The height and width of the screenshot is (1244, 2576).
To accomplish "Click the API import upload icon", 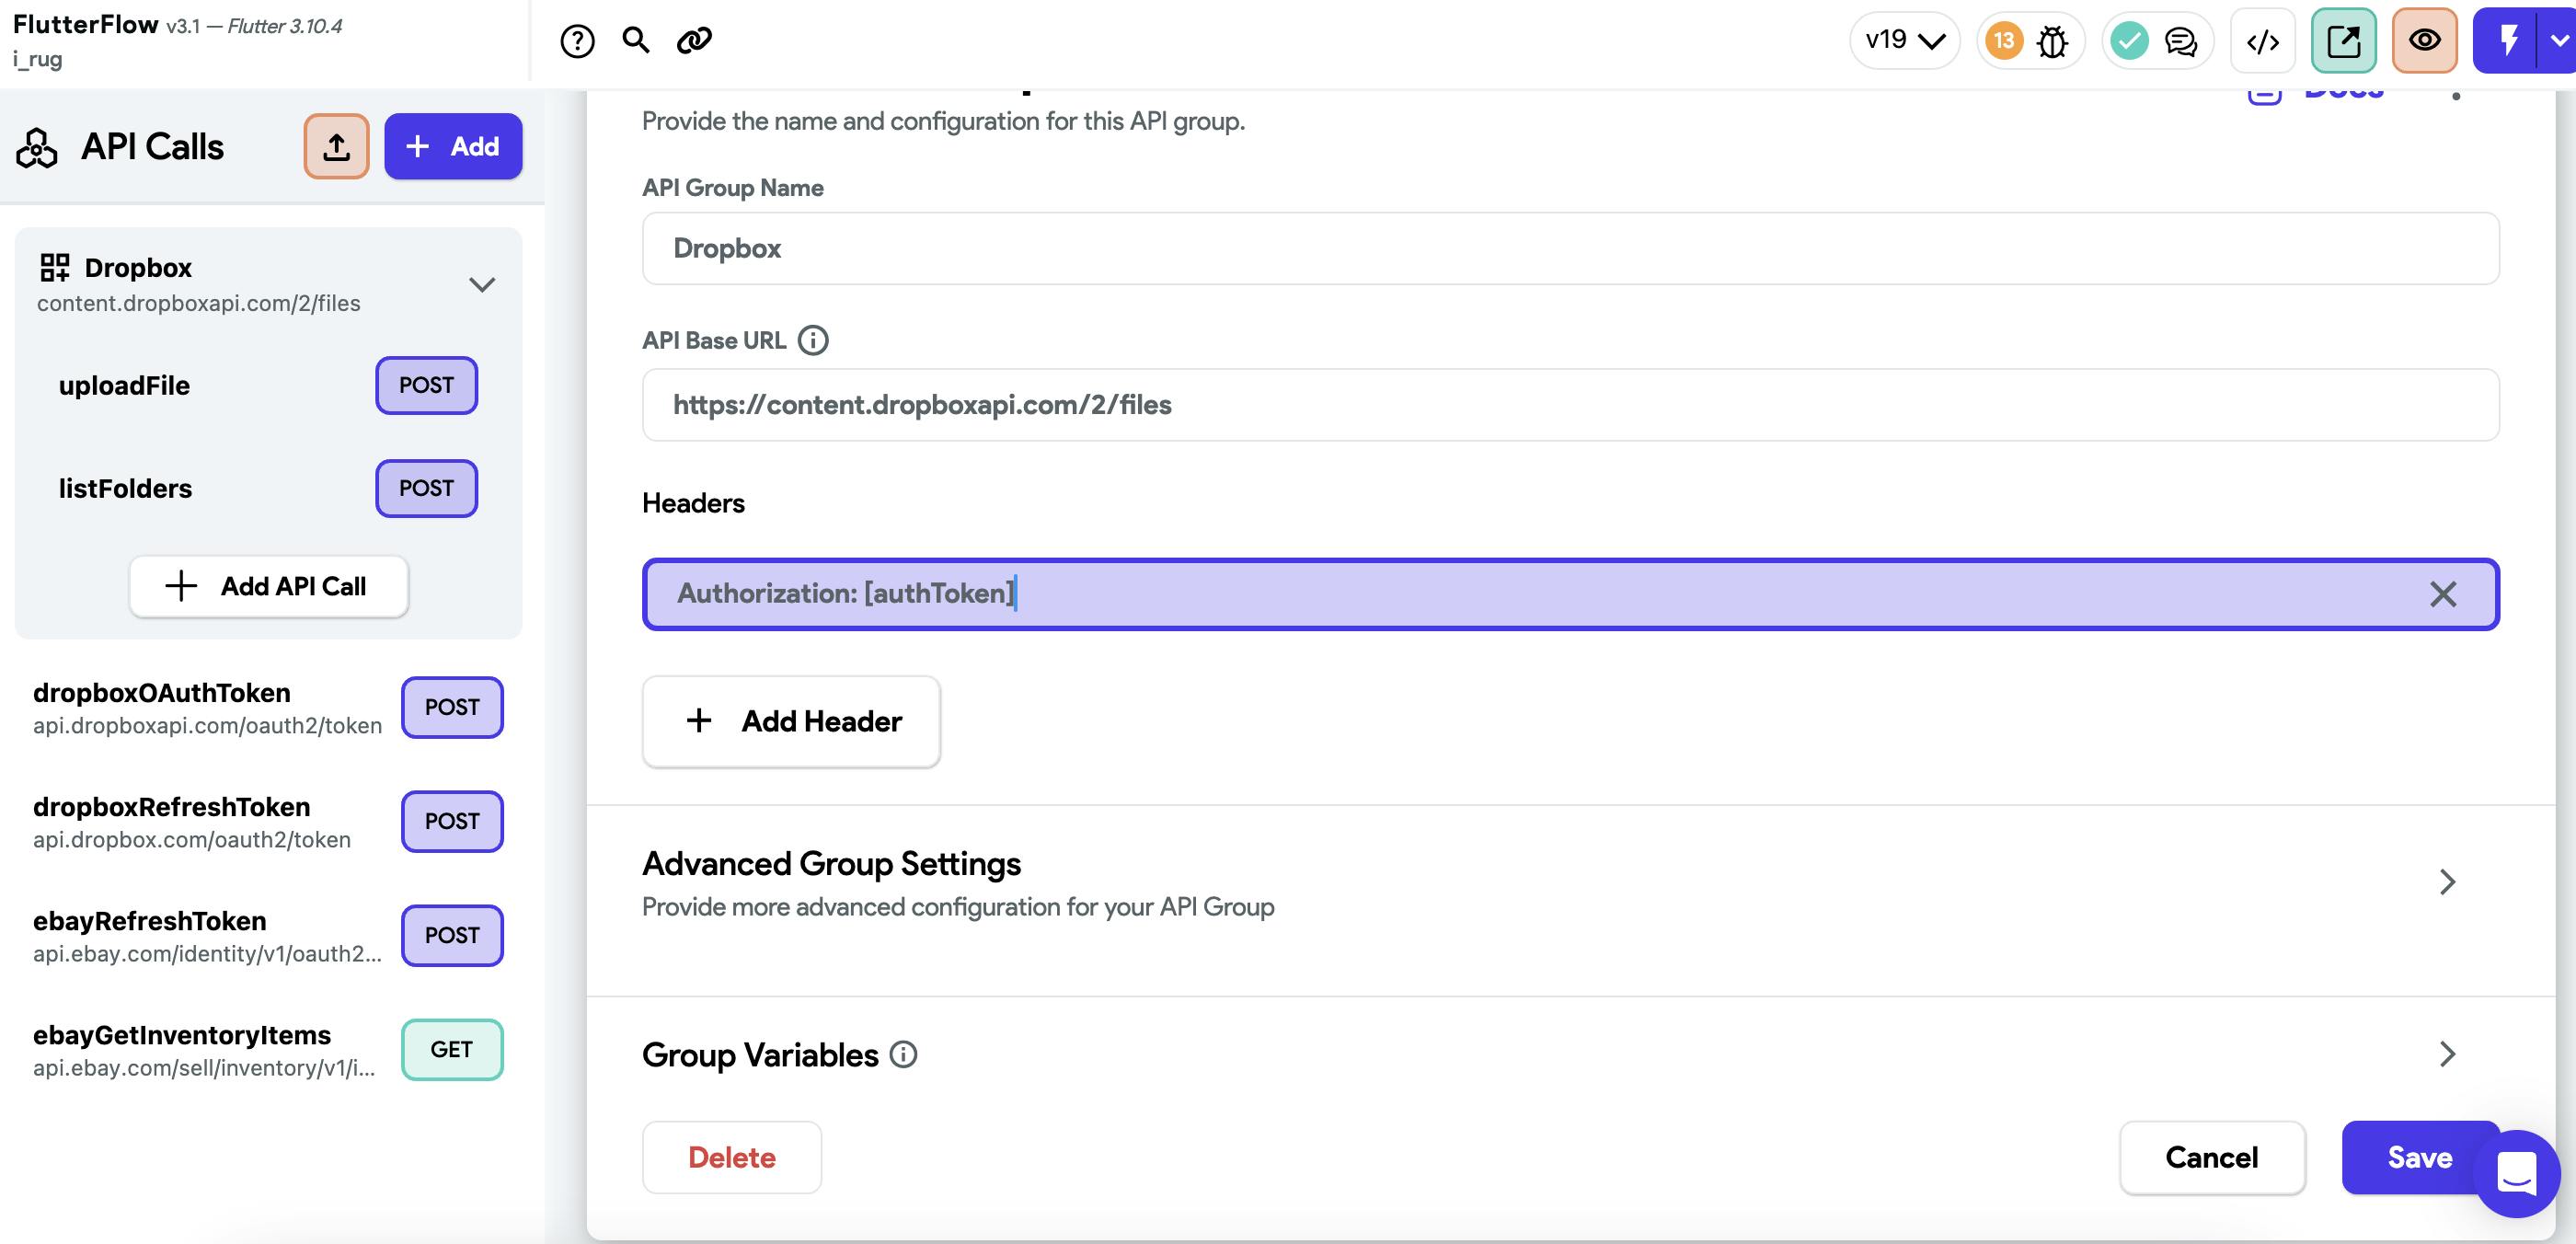I will pos(336,147).
